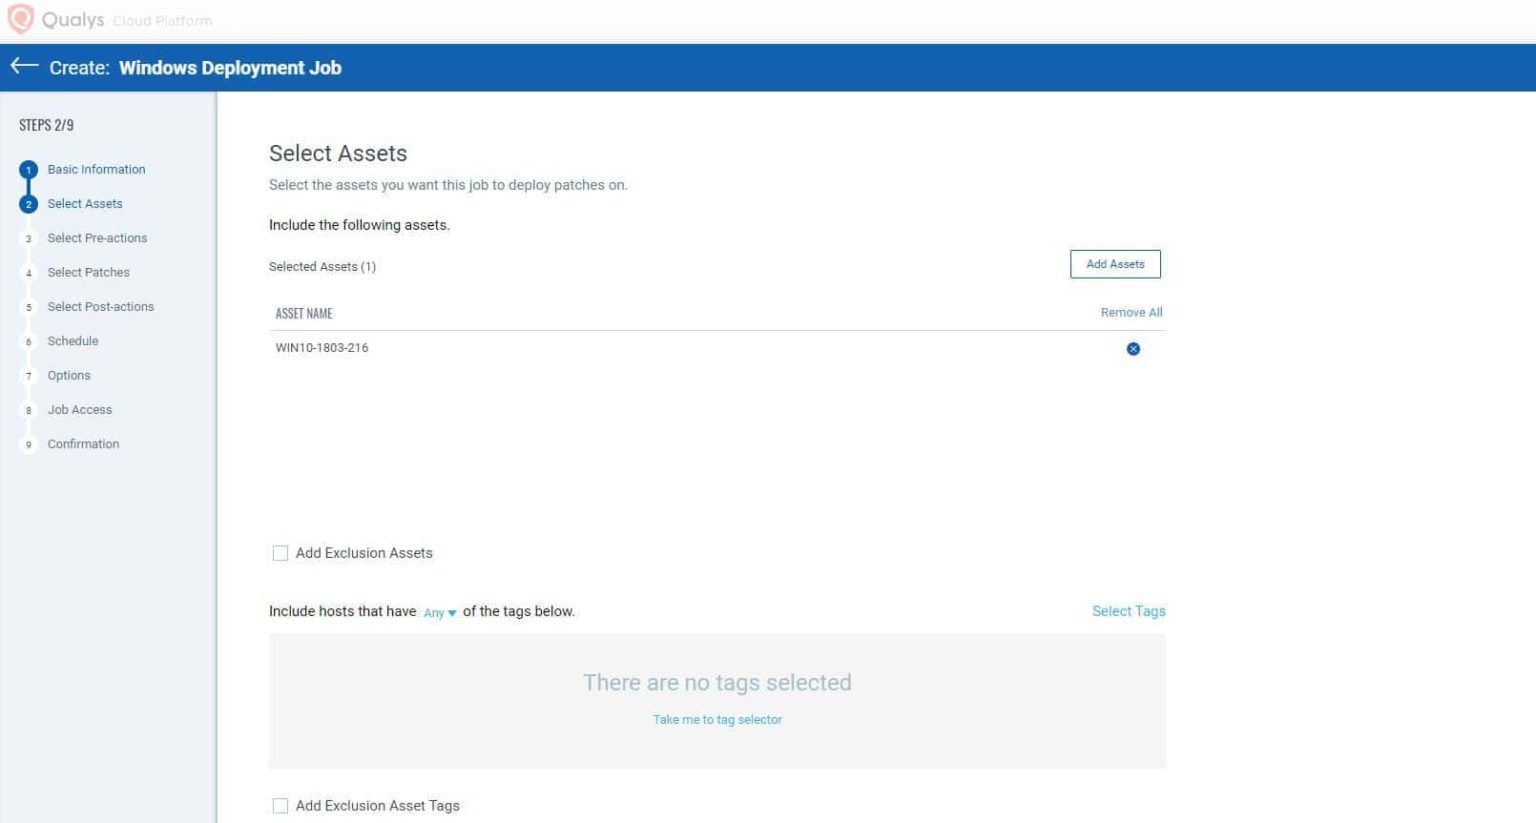Jump to the Confirmation step
The height and width of the screenshot is (823, 1536).
coord(83,443)
